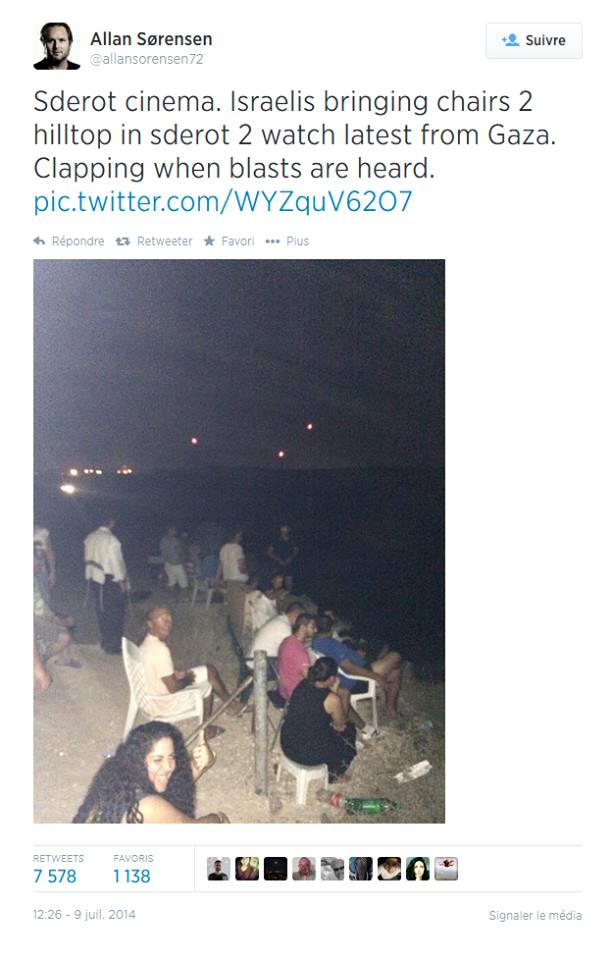612x960 pixels.
Task: Mark tweet with Favori star icon
Action: (x=209, y=241)
